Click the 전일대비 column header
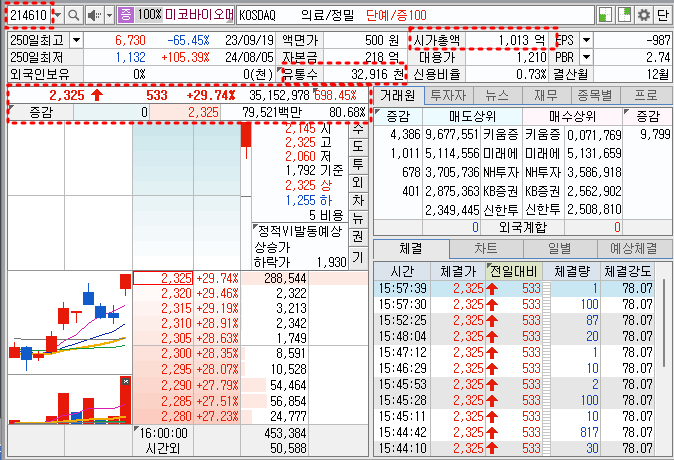 point(514,271)
